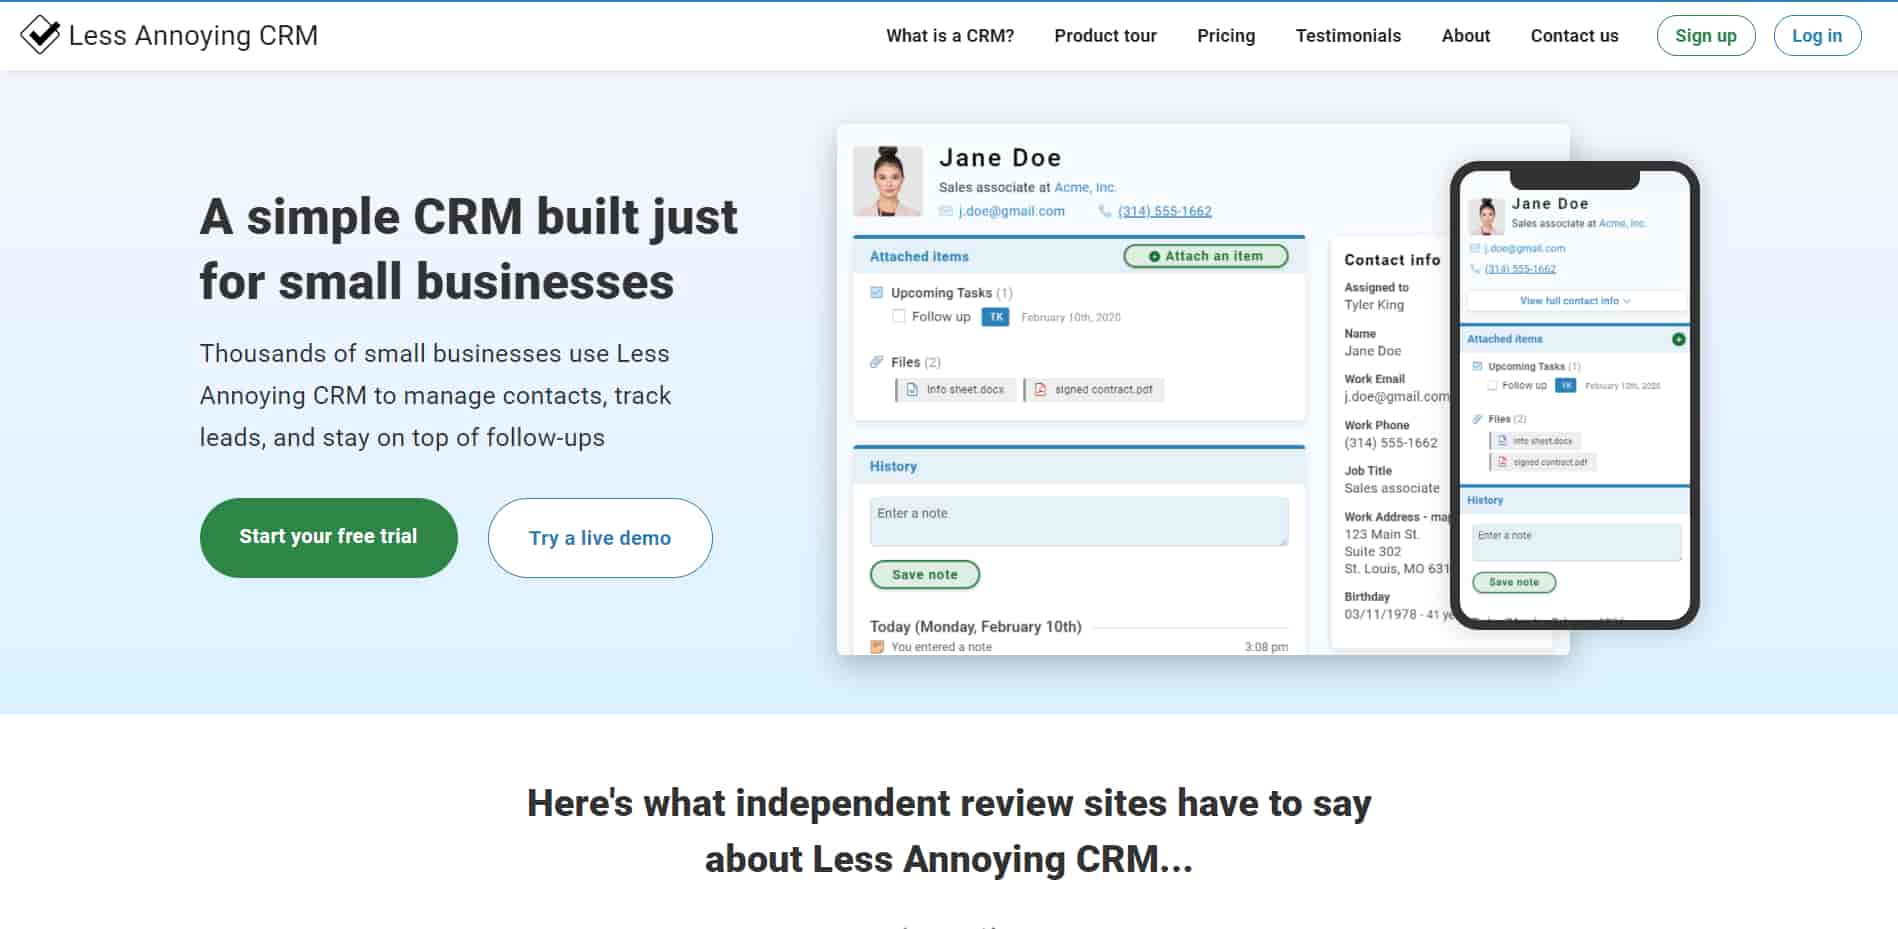Image resolution: width=1898 pixels, height=929 pixels.
Task: Click Start your free trial
Action: click(x=327, y=537)
